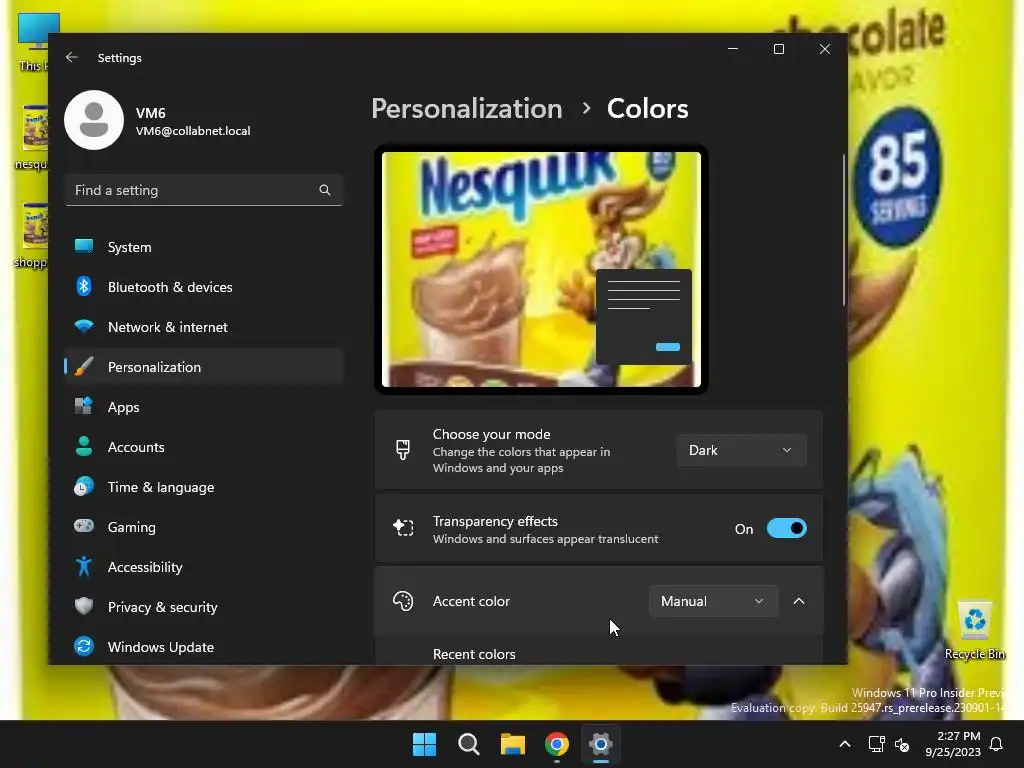Go to Time & language settings
Viewport: 1024px width, 768px height.
[204, 487]
